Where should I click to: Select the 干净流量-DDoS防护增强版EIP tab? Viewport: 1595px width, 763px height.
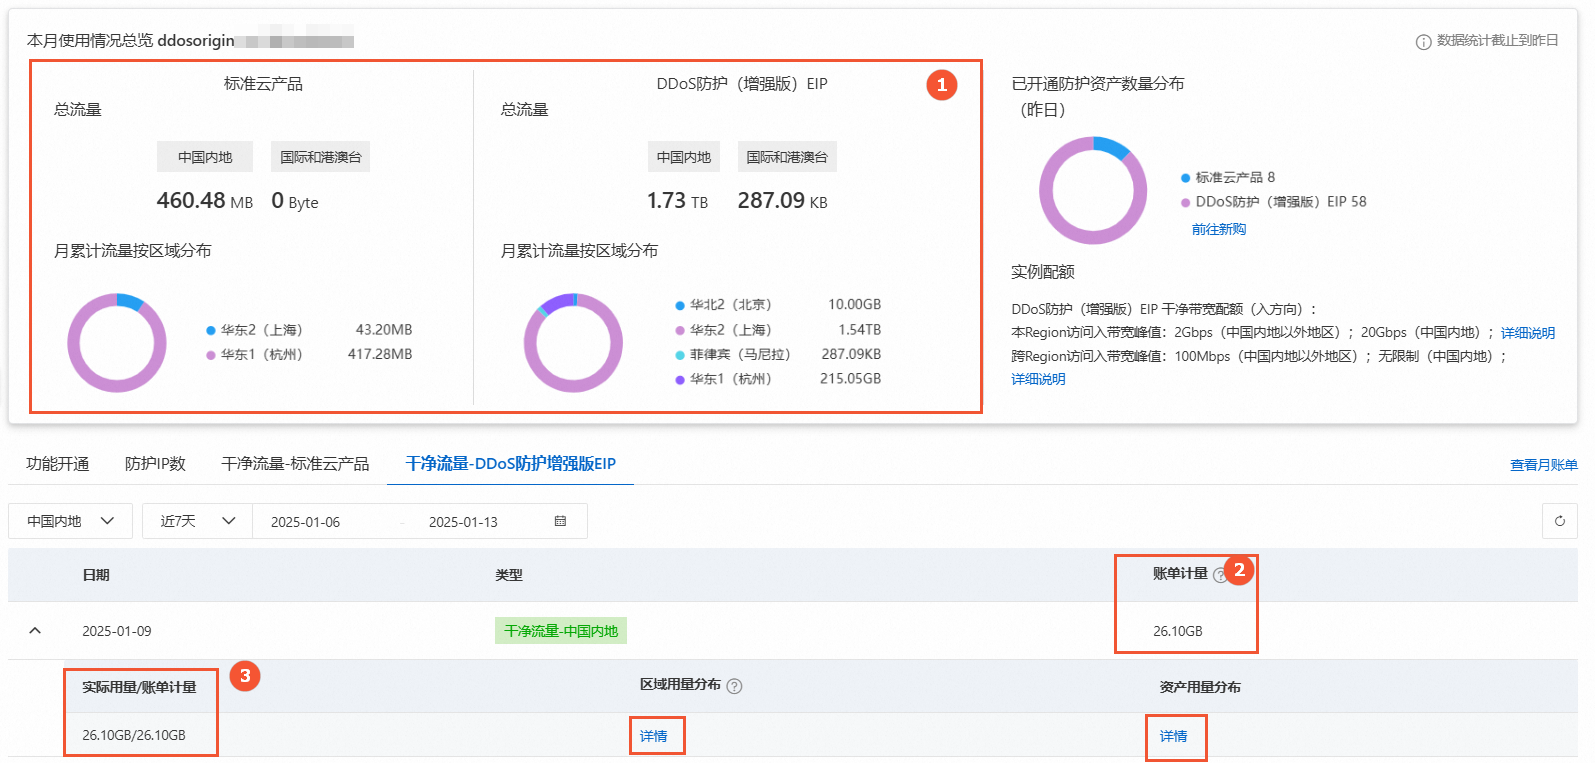click(x=511, y=464)
